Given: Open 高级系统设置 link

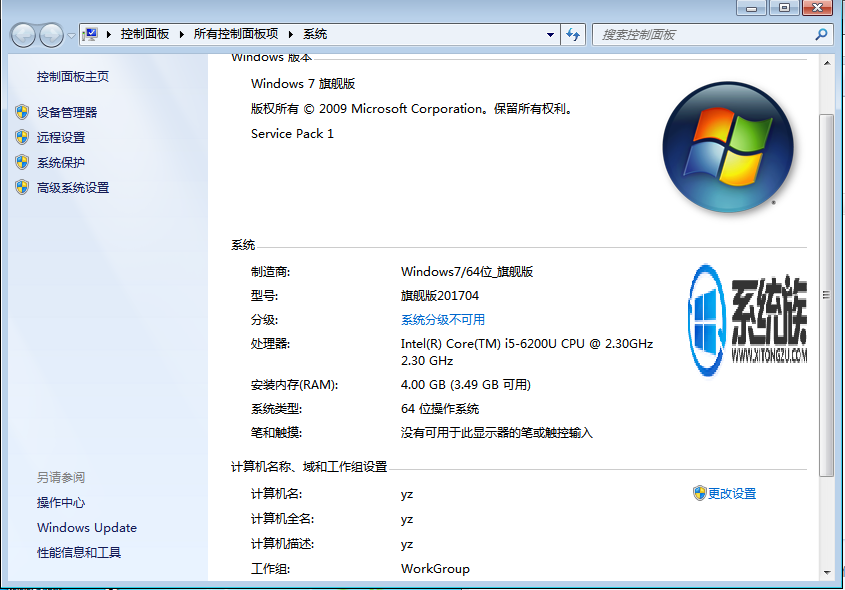Looking at the screenshot, I should point(73,188).
